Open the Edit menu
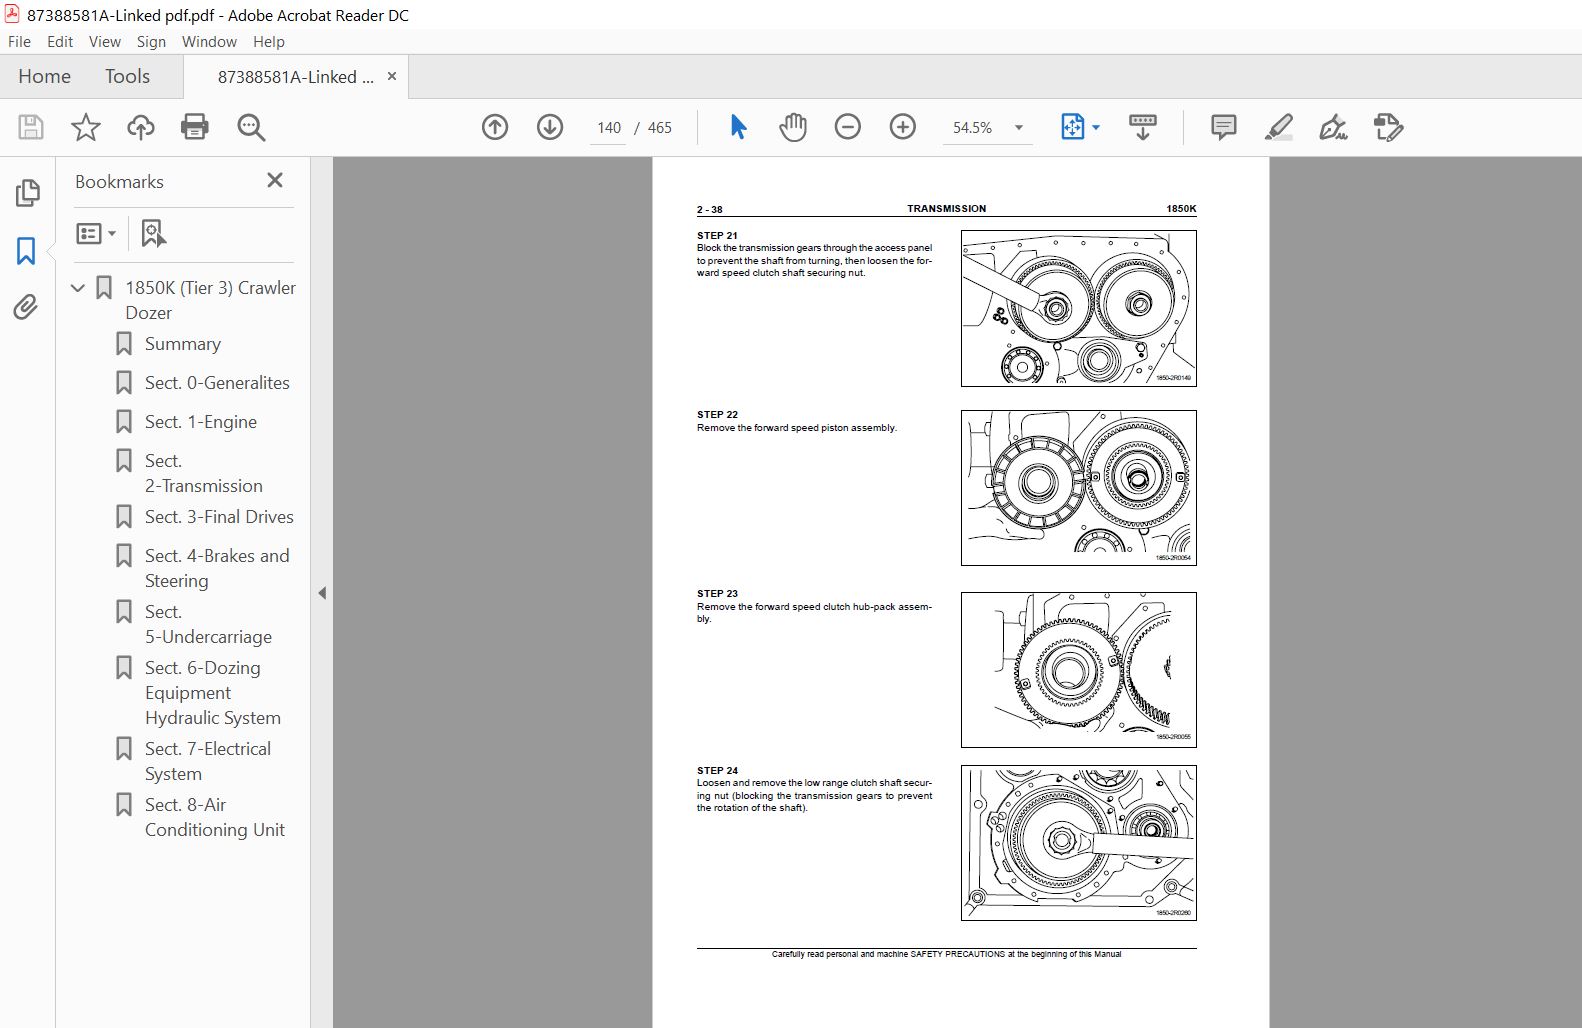This screenshot has width=1582, height=1028. pyautogui.click(x=60, y=41)
